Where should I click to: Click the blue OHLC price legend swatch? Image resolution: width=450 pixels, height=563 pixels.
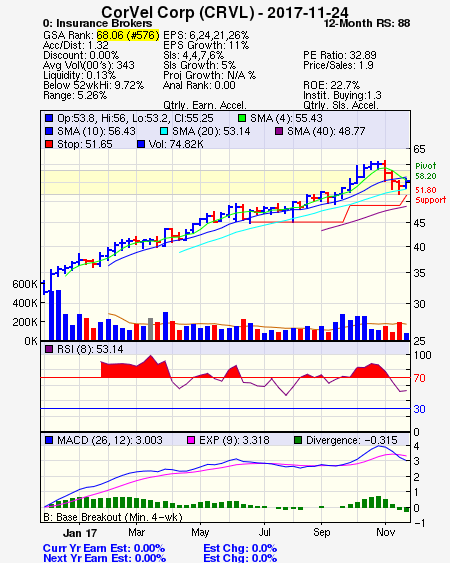click(49, 118)
